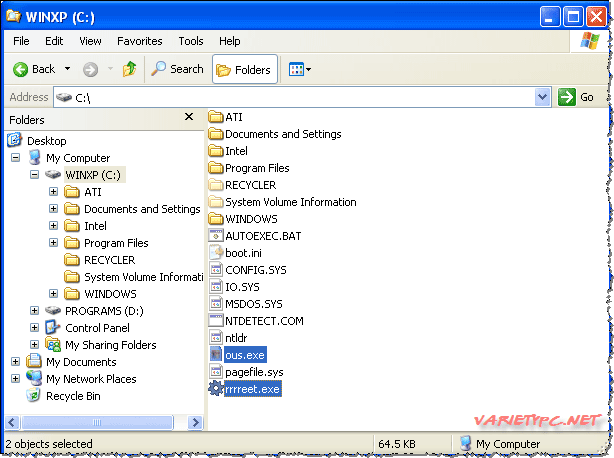This screenshot has width=614, height=458.
Task: Click the My Network Places icon
Action: tap(34, 378)
